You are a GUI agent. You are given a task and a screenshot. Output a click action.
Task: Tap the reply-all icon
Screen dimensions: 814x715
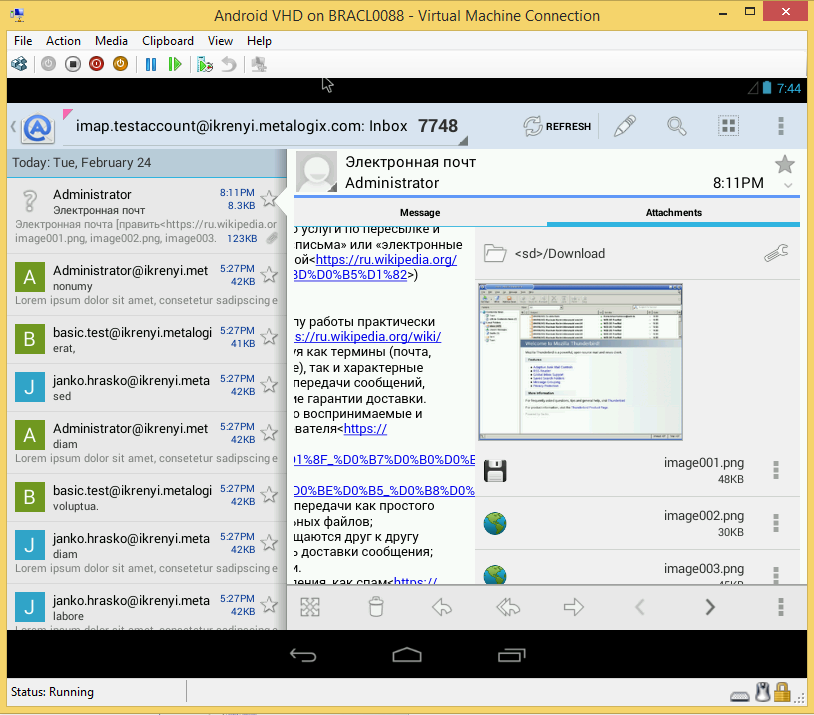(x=508, y=606)
